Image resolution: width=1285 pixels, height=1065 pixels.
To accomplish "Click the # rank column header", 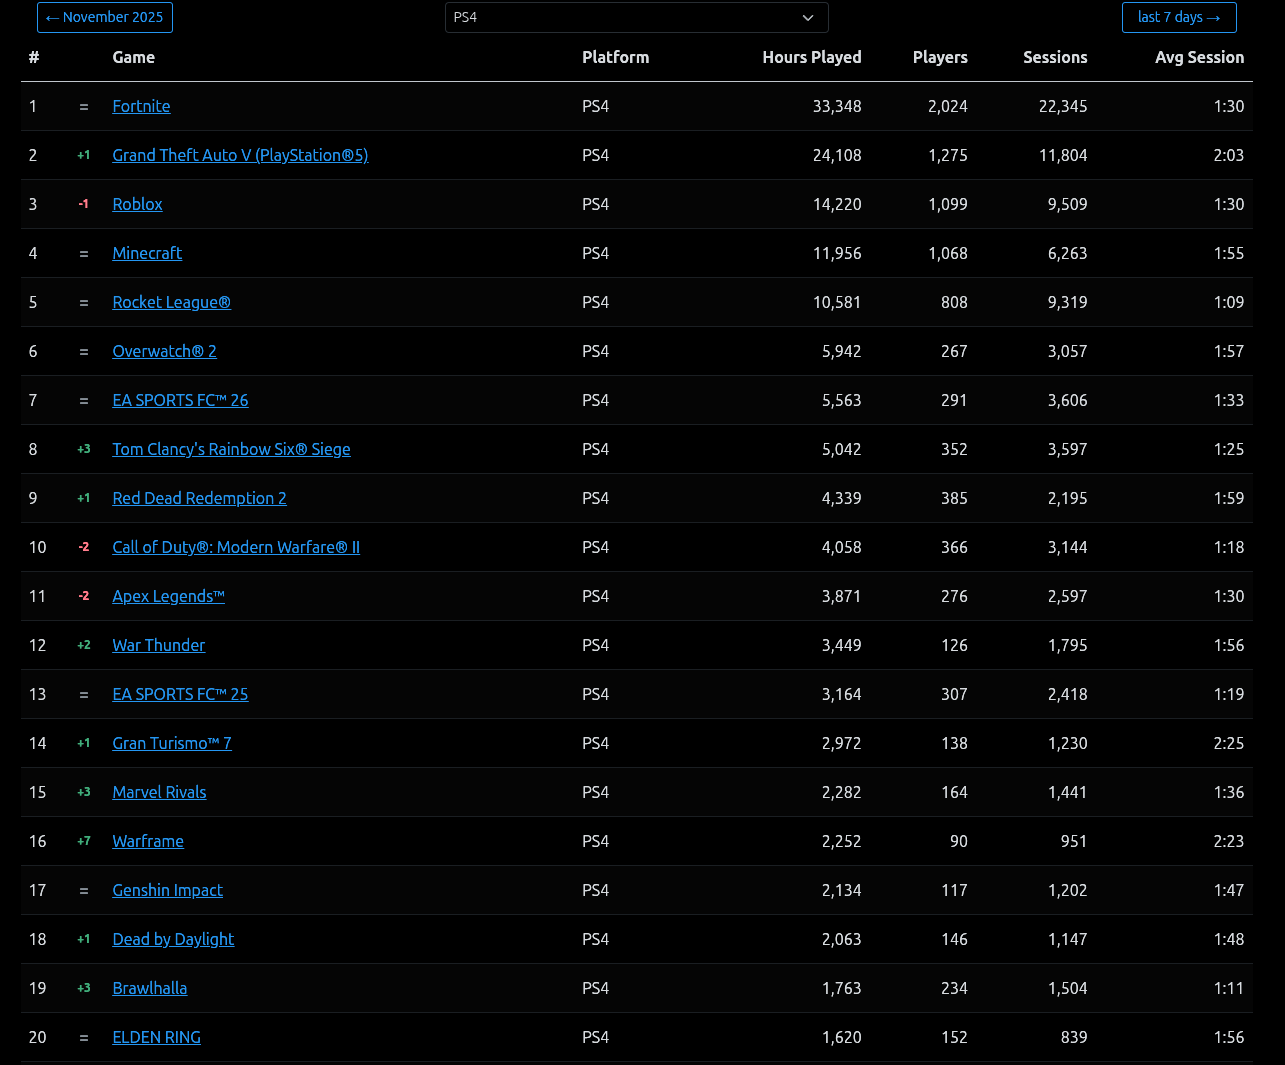I will (34, 57).
